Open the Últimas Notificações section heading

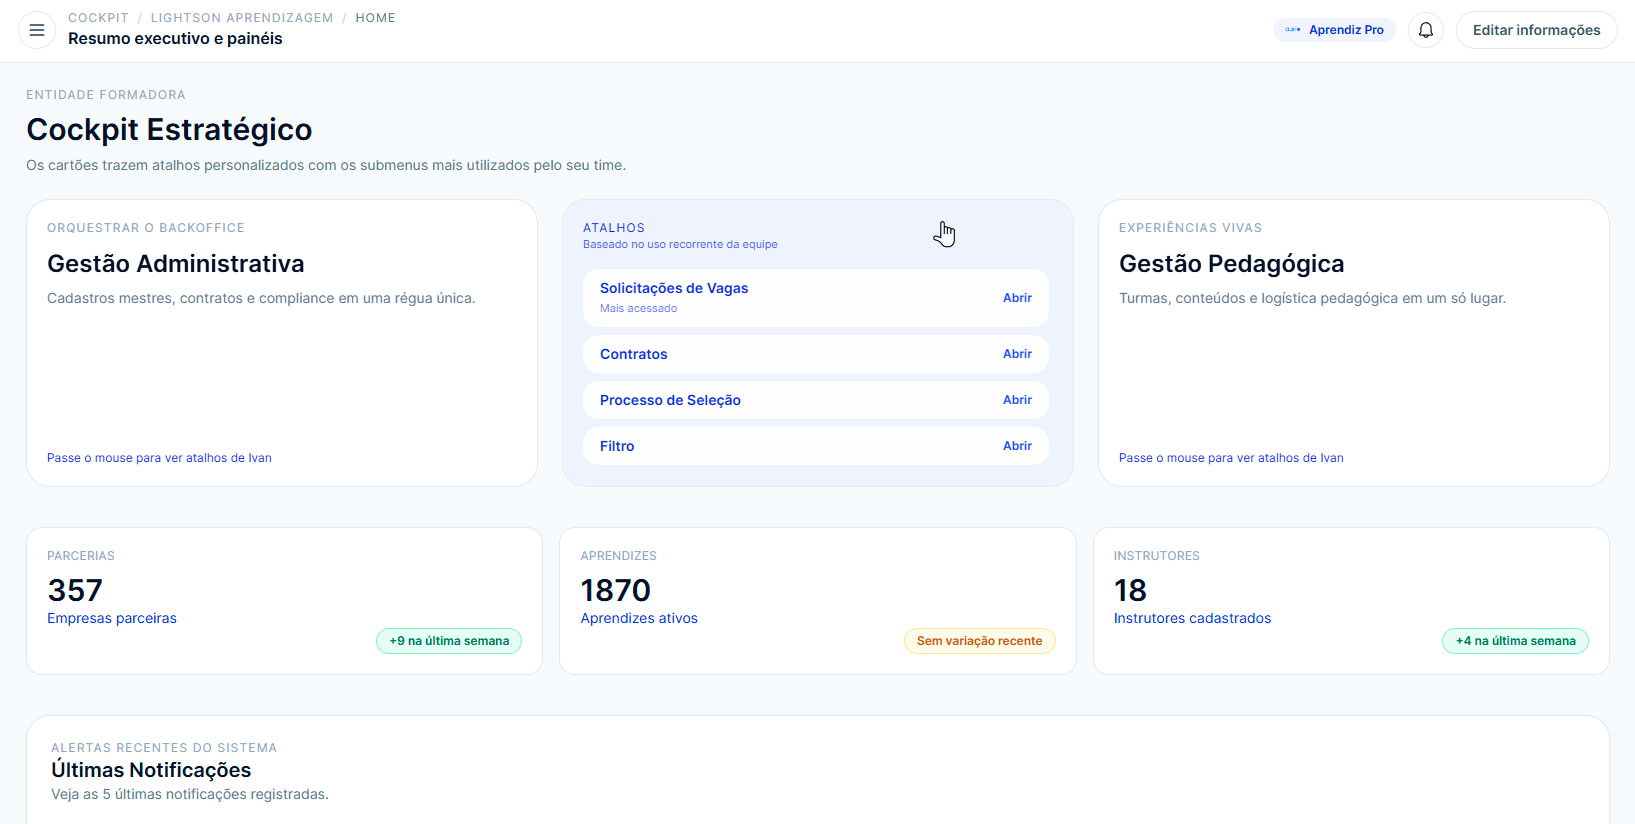(x=151, y=770)
